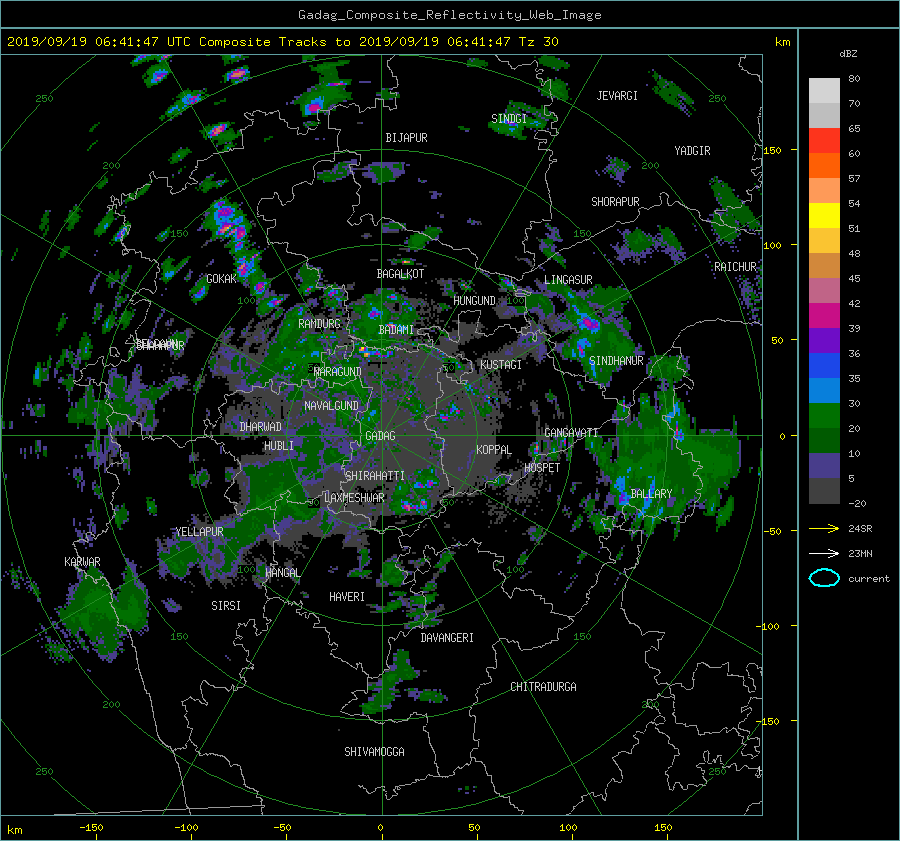The width and height of the screenshot is (900, 841).
Task: Click the 100 value on bottom axis
Action: [568, 827]
